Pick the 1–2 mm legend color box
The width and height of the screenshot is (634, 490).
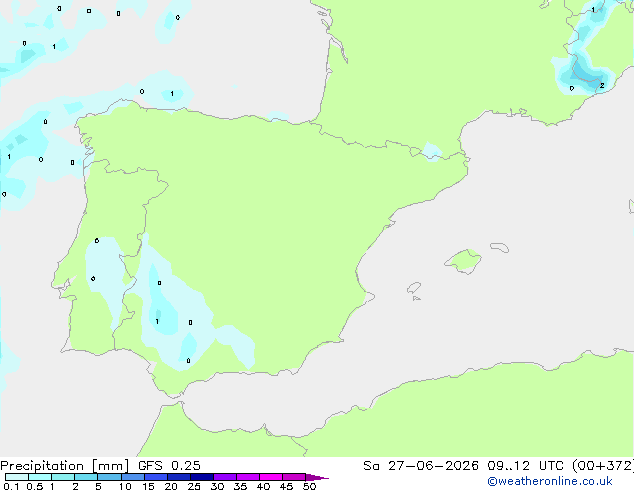point(63,477)
